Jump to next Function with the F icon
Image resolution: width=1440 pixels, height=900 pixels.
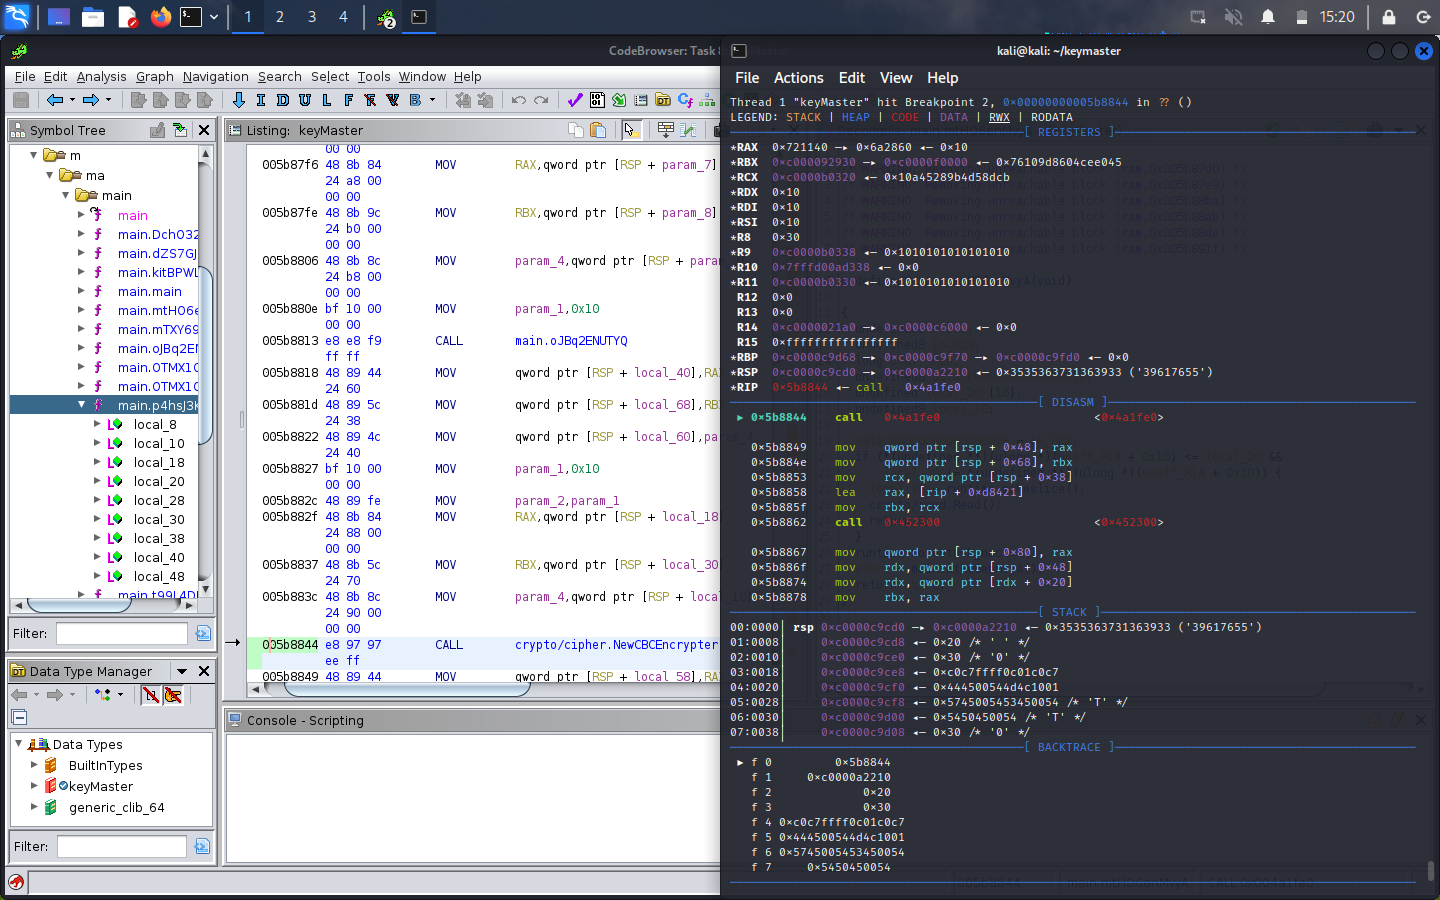click(x=348, y=100)
